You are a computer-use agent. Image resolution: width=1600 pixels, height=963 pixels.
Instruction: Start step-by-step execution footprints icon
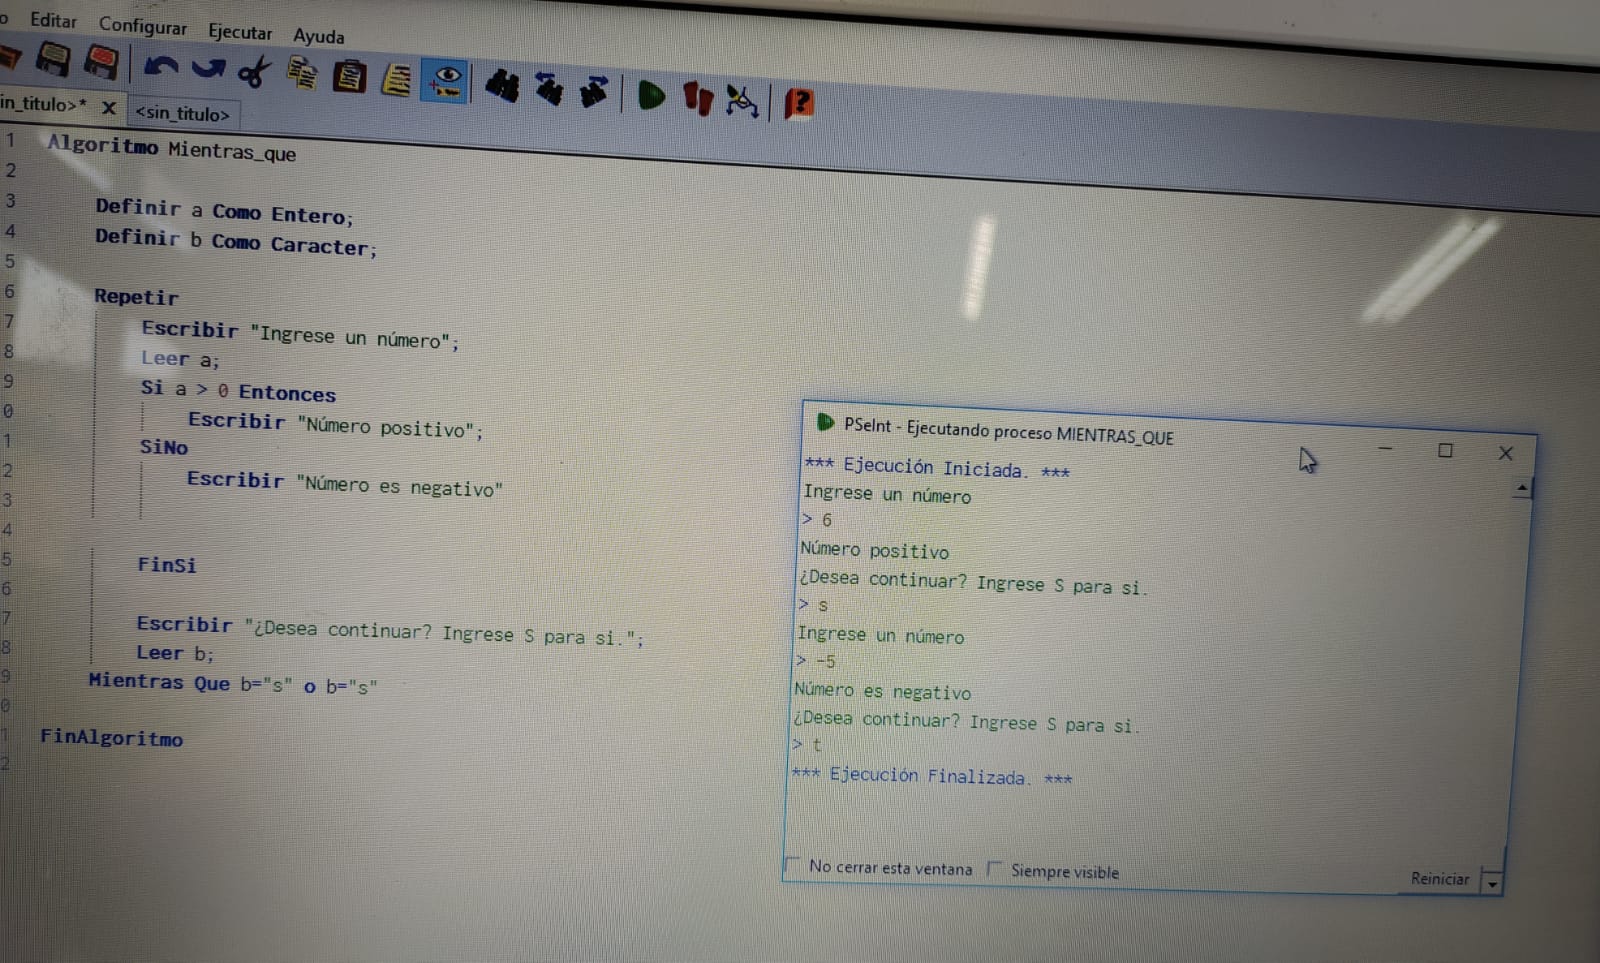point(697,98)
